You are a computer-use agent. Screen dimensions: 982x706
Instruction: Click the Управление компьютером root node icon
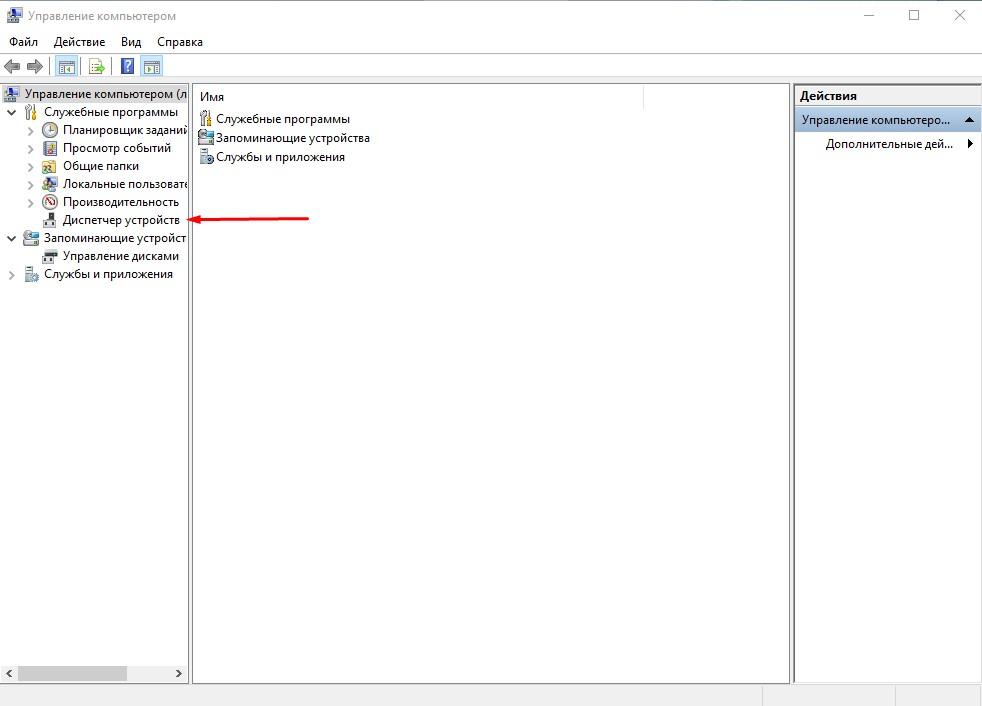point(11,94)
